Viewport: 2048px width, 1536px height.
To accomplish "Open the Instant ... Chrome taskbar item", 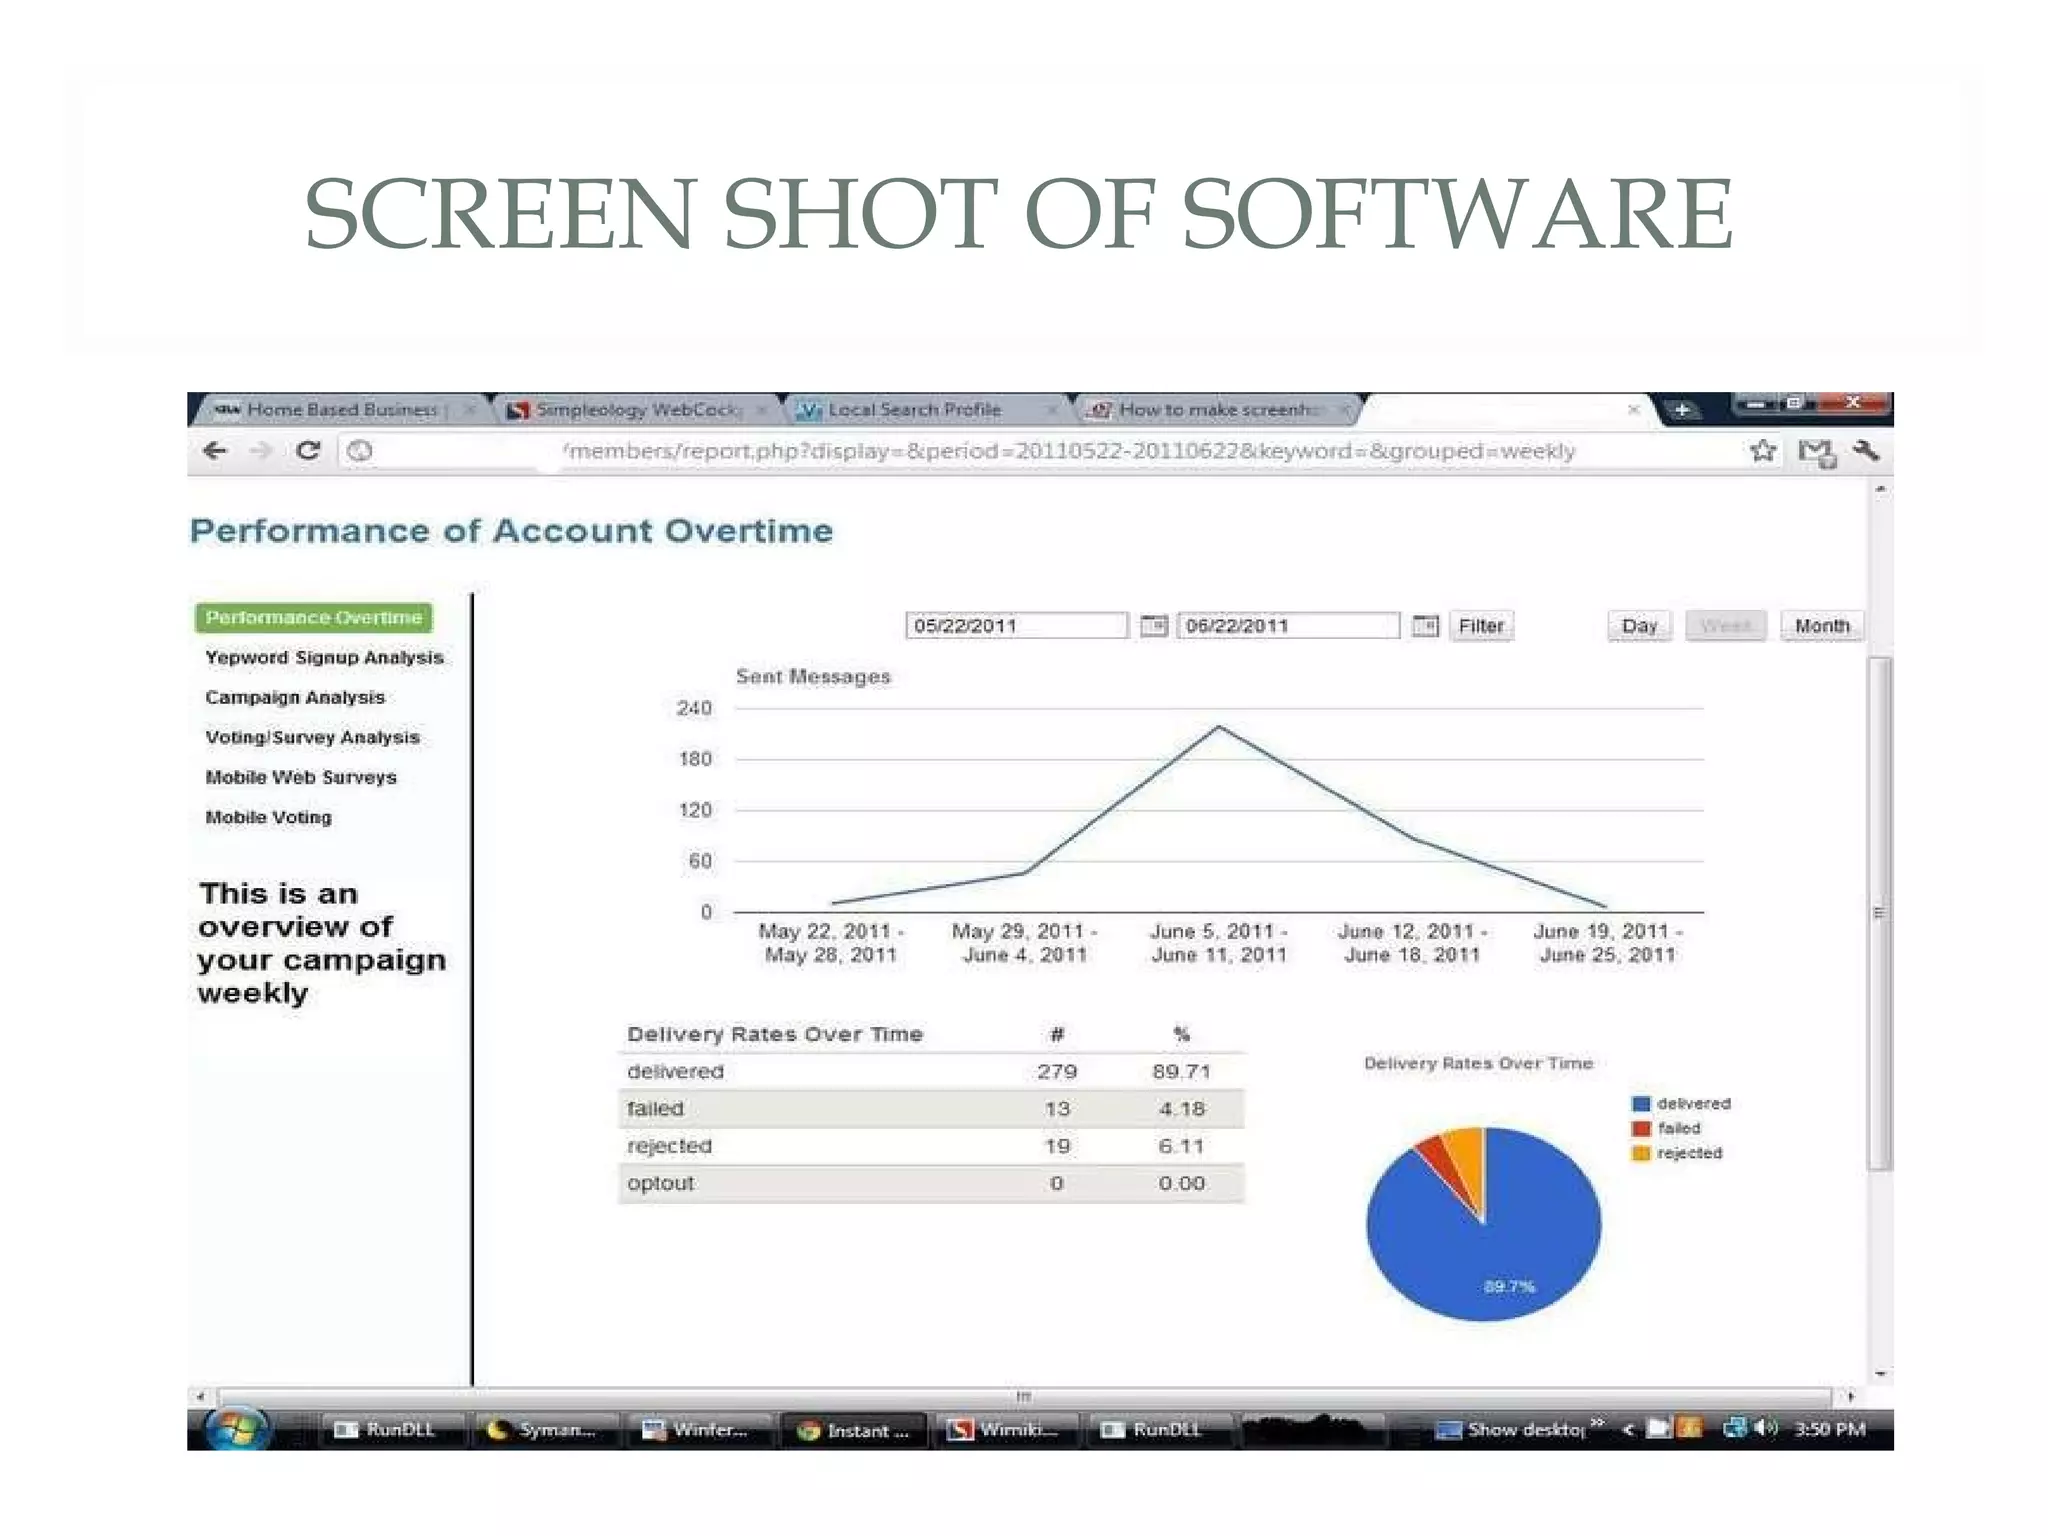I will (855, 1430).
